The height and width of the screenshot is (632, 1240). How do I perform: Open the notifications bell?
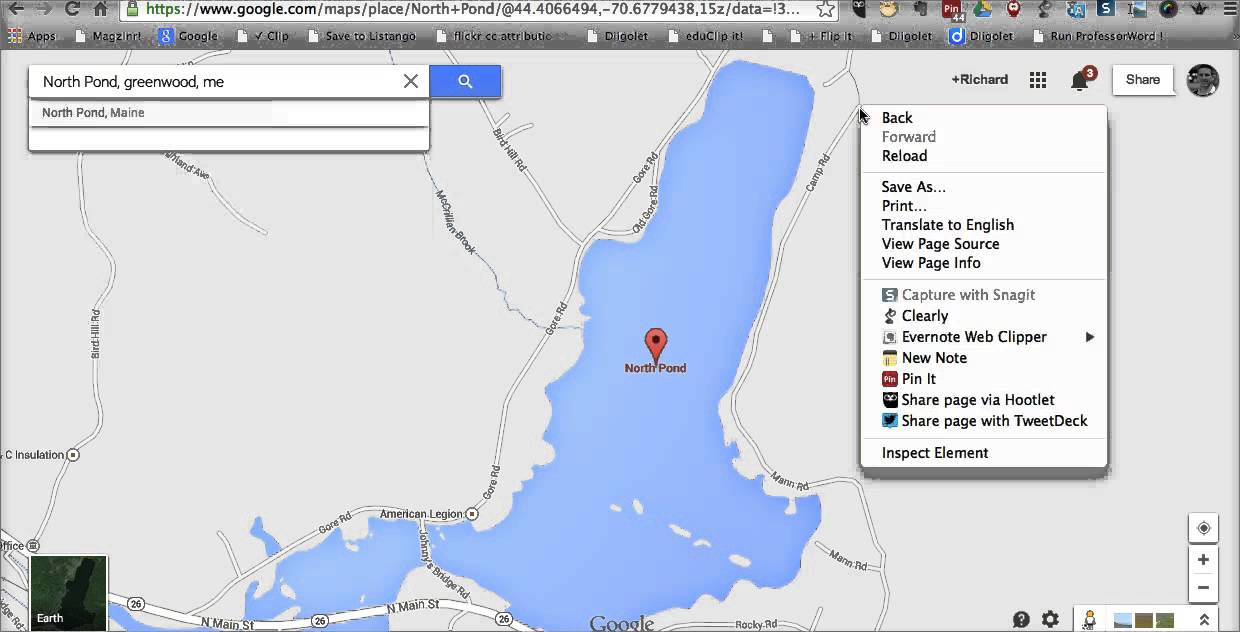(x=1080, y=81)
